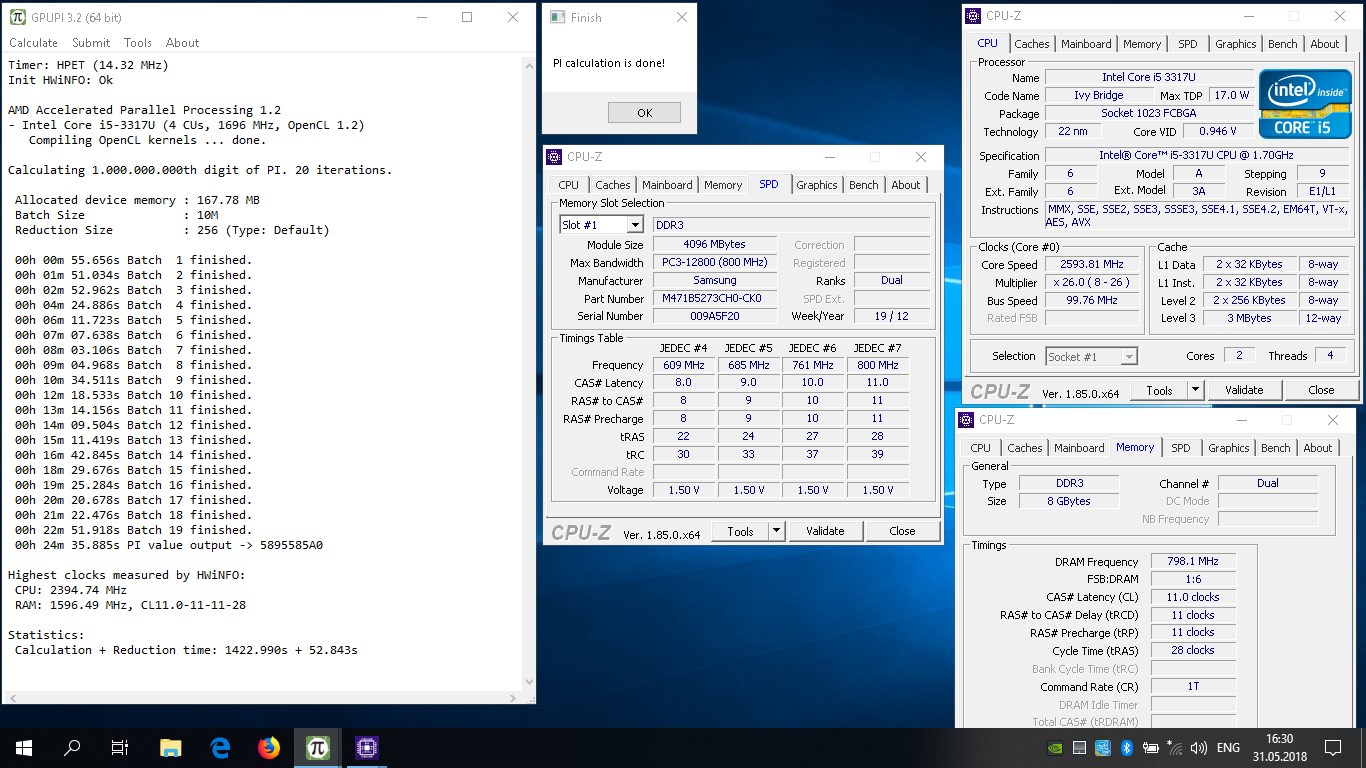The image size is (1366, 768).
Task: Select Memory tab in the CPU-Z SPD window
Action: click(x=722, y=185)
